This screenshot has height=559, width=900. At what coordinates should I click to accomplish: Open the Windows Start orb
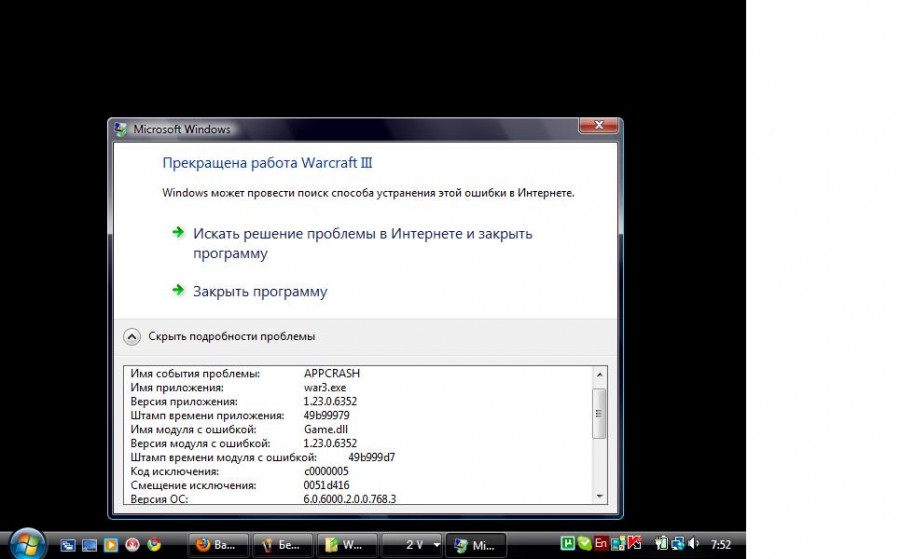point(27,544)
